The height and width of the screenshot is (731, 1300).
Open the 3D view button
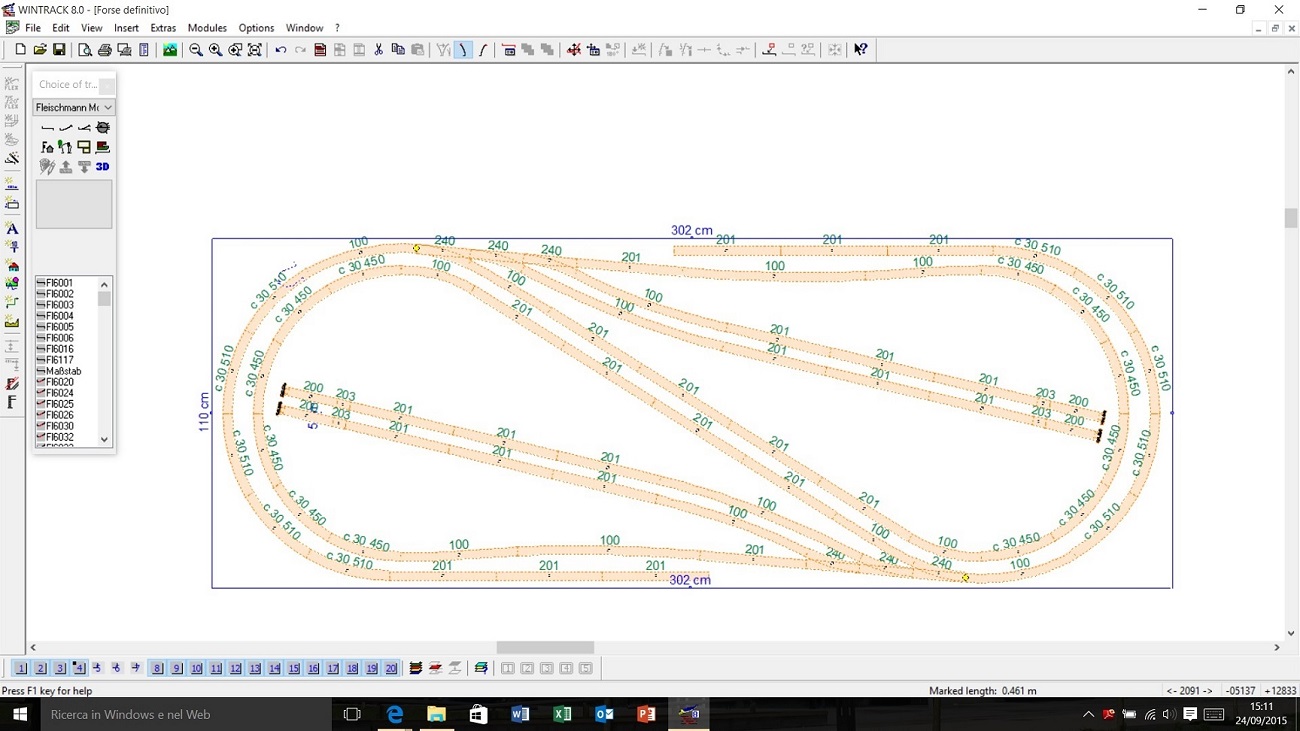(102, 167)
